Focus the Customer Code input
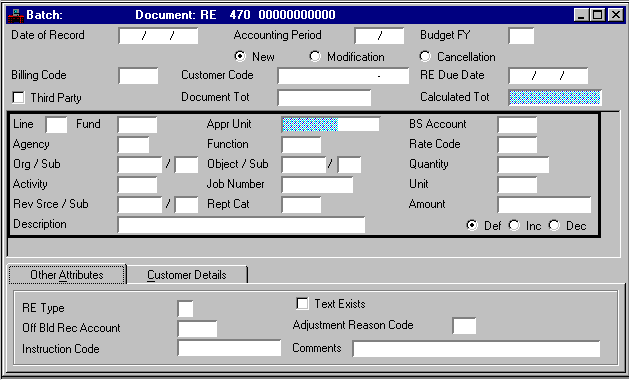The image size is (629, 380). pos(343,76)
